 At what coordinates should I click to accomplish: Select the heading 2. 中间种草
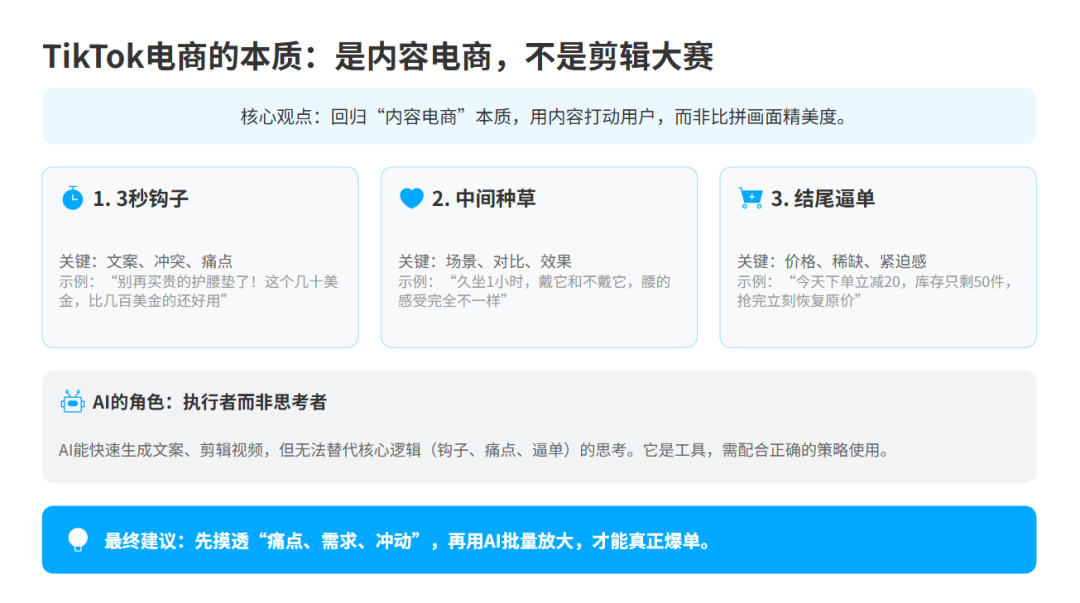tap(484, 199)
